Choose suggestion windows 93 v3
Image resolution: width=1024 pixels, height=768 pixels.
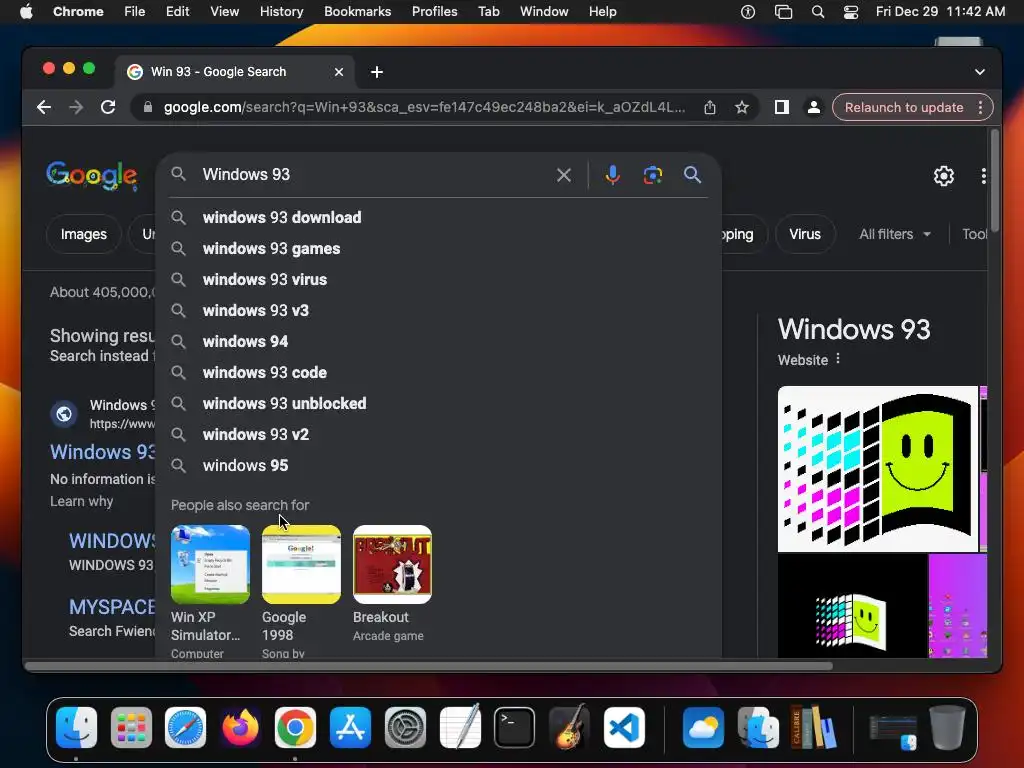pos(438,310)
